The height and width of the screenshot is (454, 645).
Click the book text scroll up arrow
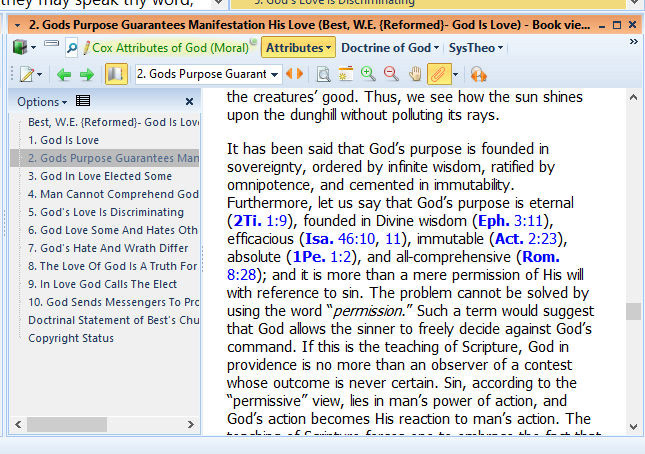click(x=633, y=97)
